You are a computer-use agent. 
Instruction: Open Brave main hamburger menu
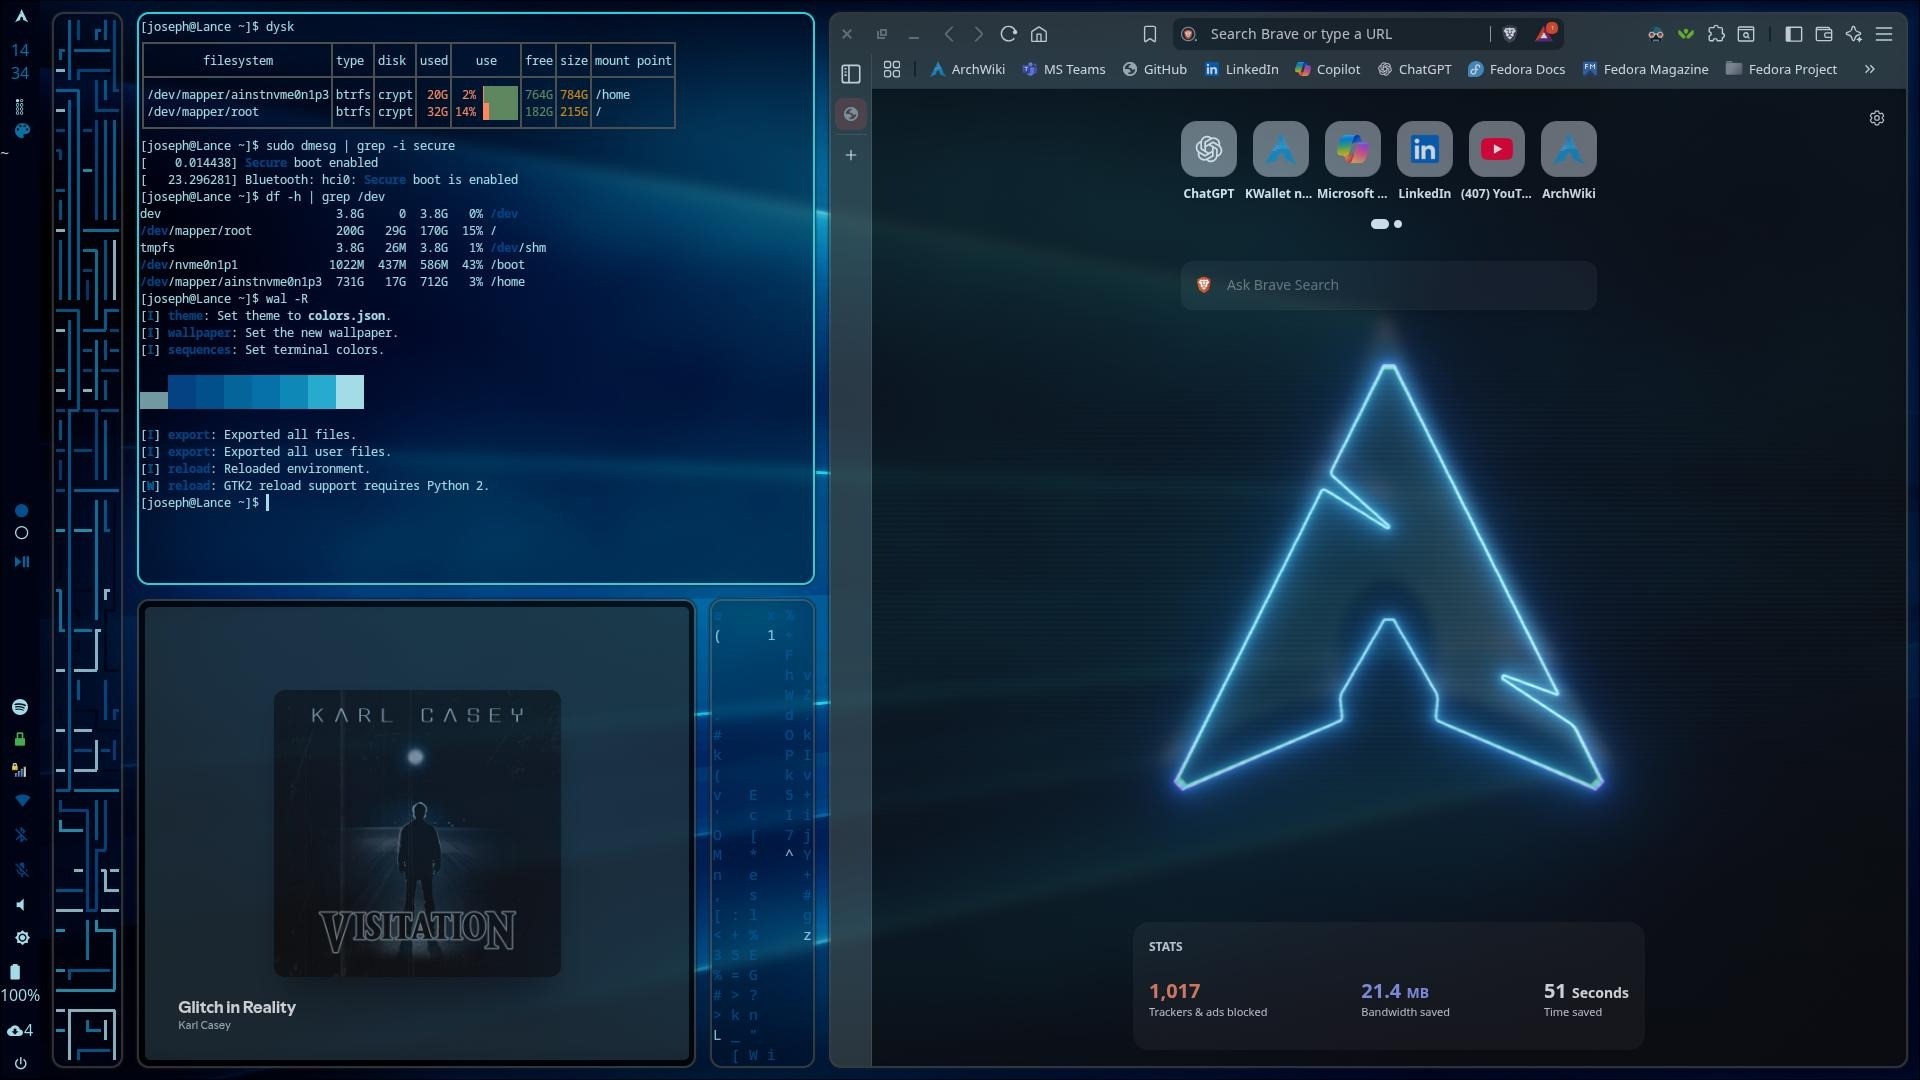tap(1884, 34)
